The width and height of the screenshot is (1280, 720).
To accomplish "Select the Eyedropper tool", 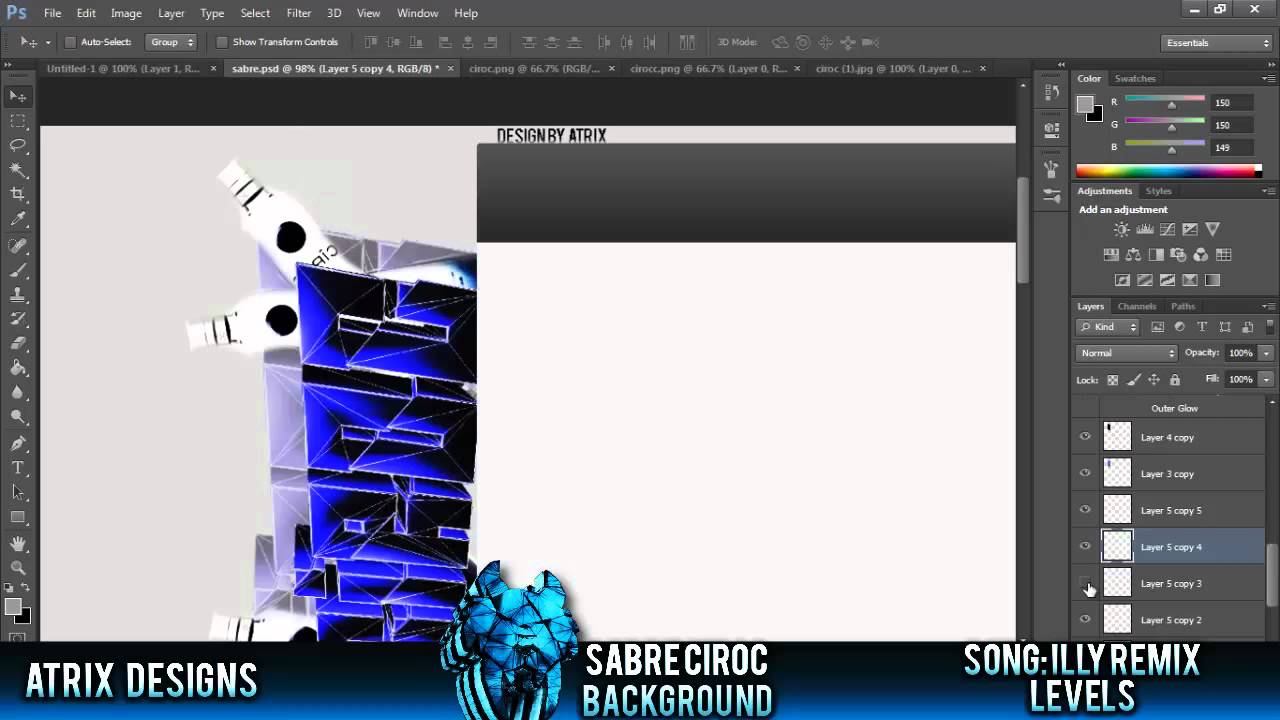I will click(x=18, y=220).
